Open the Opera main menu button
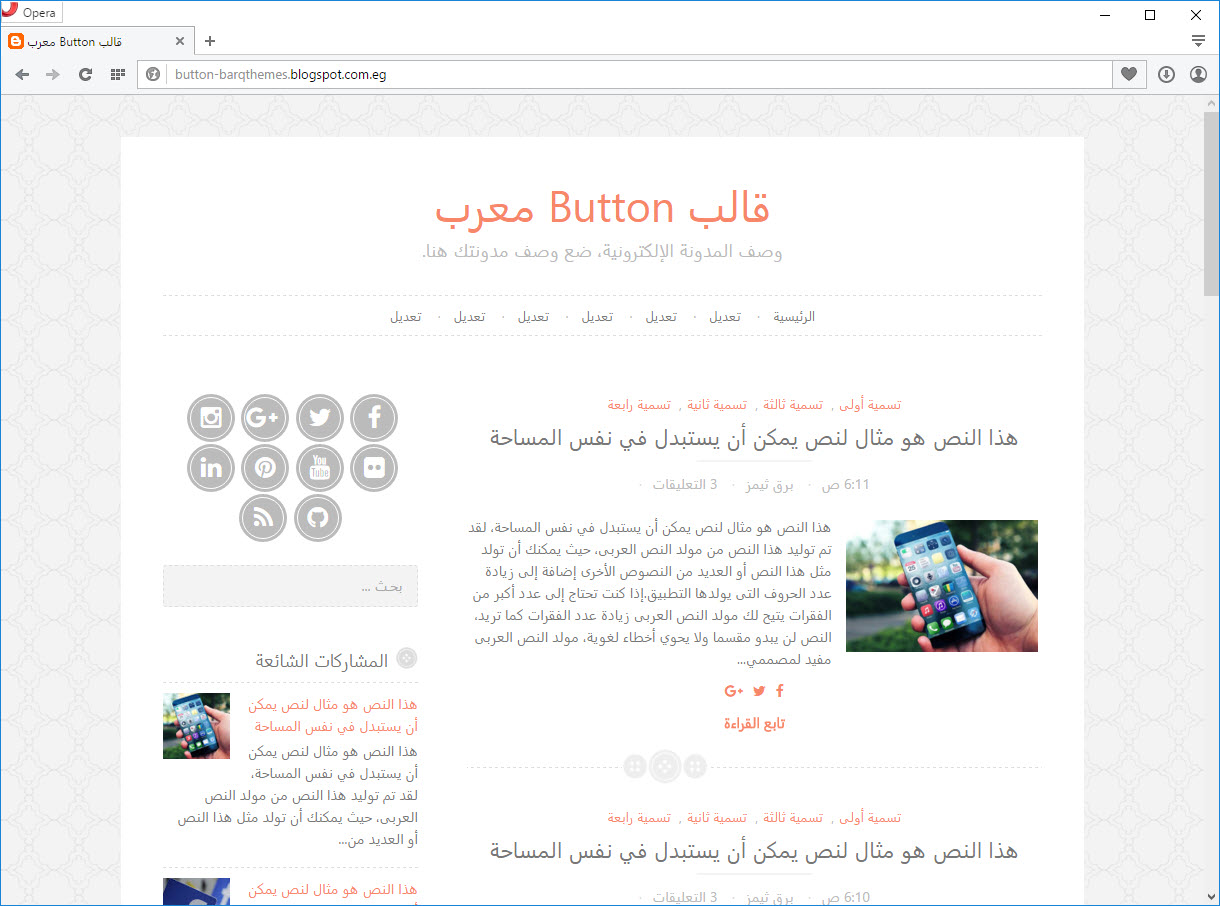This screenshot has height=906, width=1220. [x=32, y=13]
